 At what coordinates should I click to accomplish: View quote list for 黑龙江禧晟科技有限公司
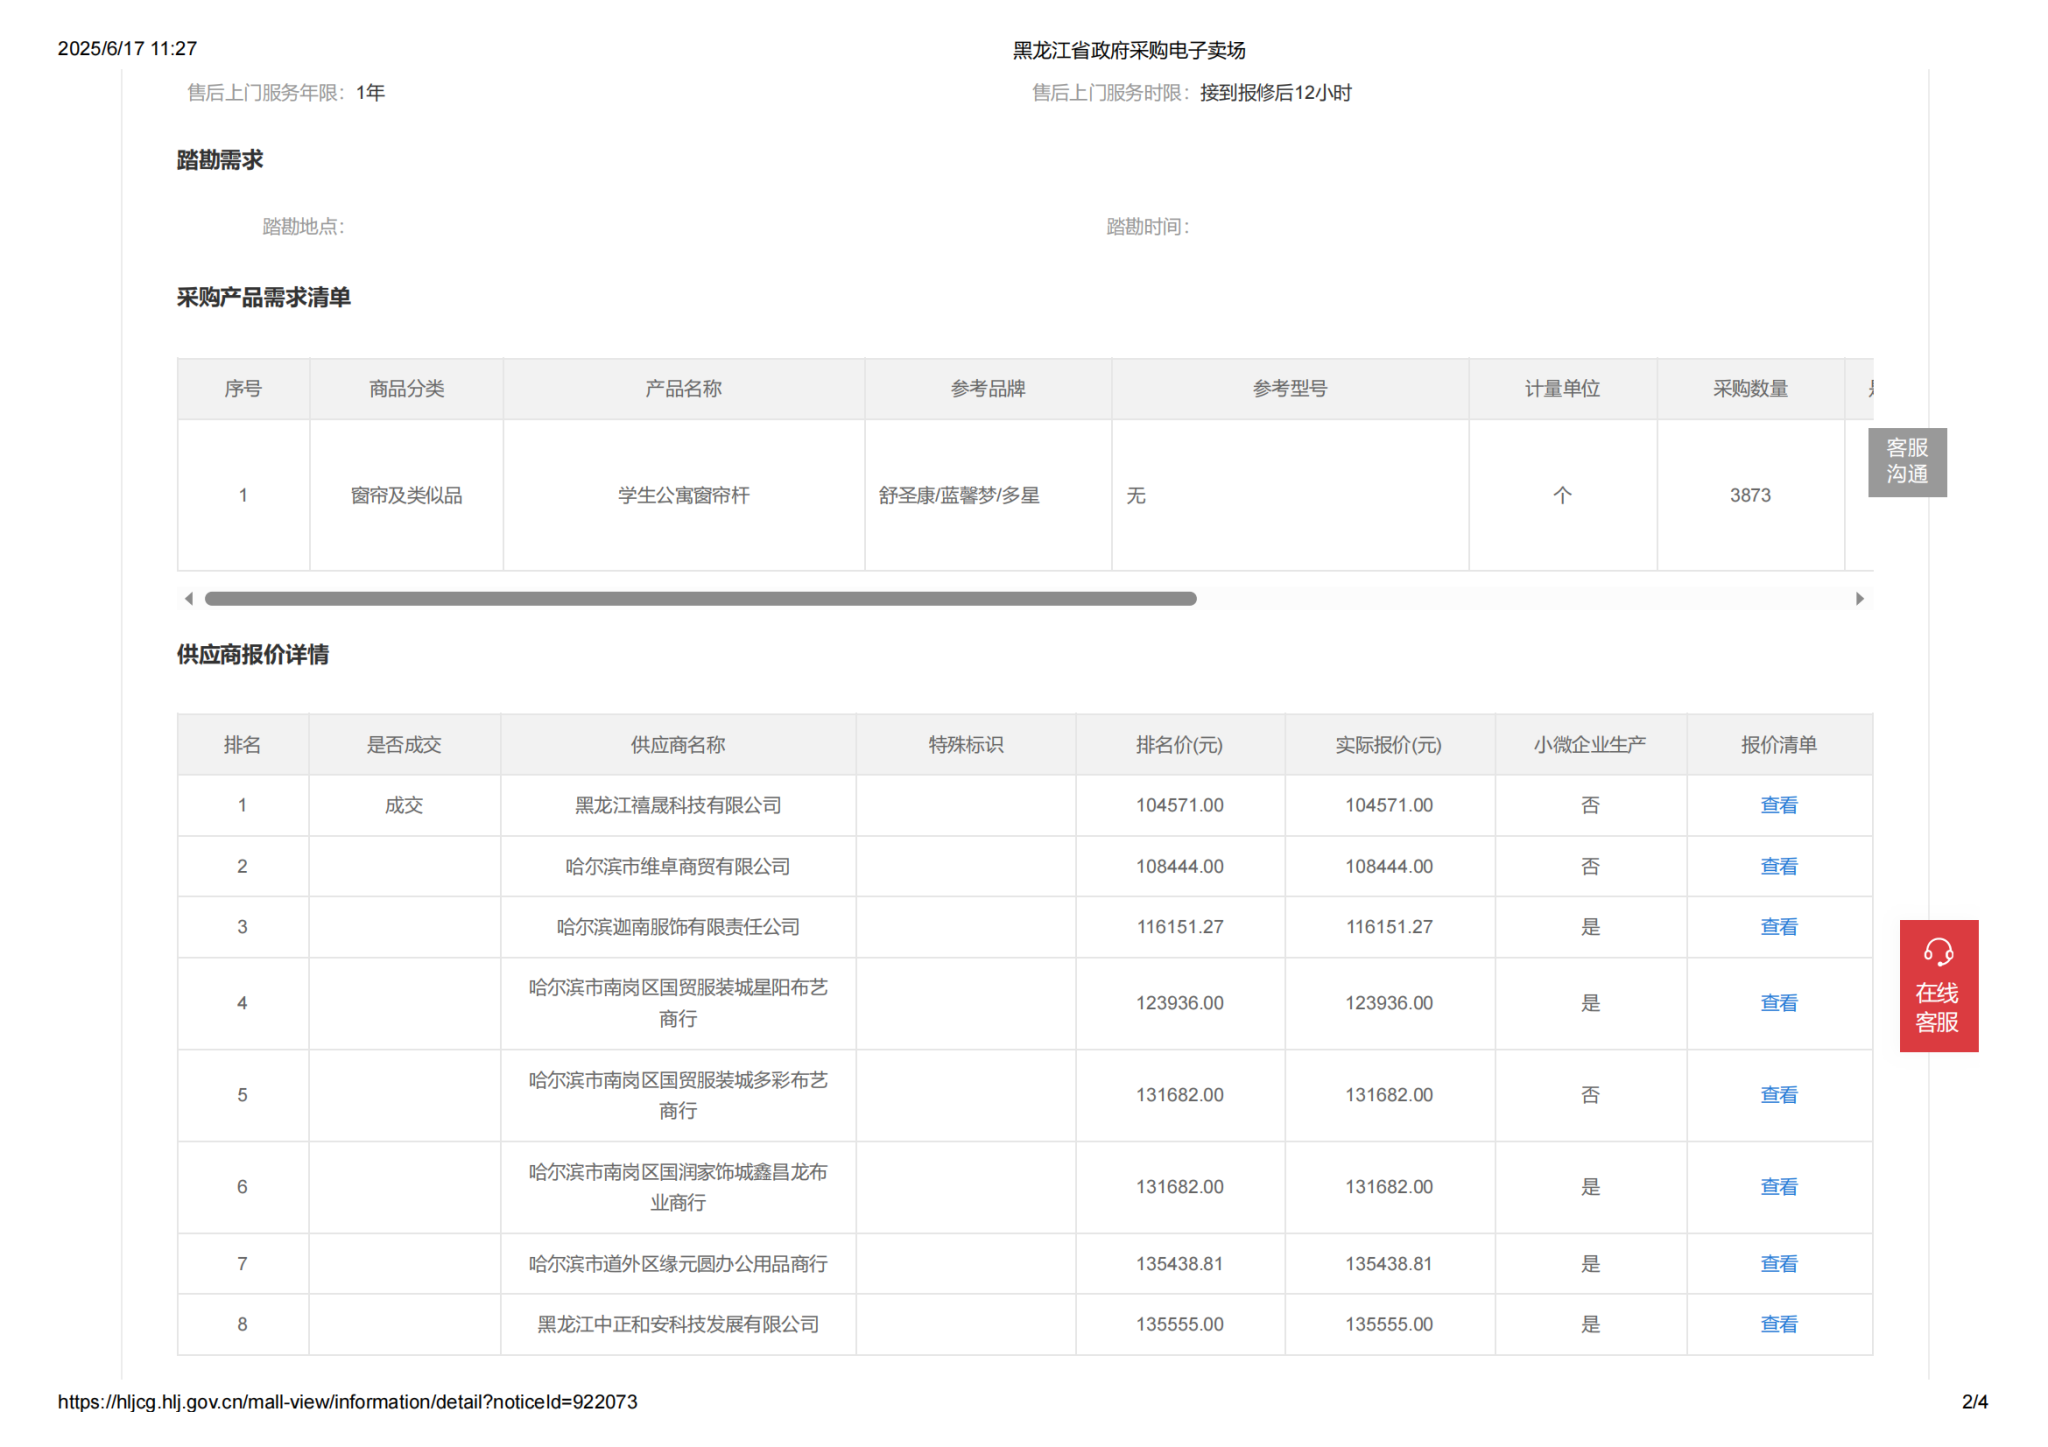pyautogui.click(x=1778, y=805)
